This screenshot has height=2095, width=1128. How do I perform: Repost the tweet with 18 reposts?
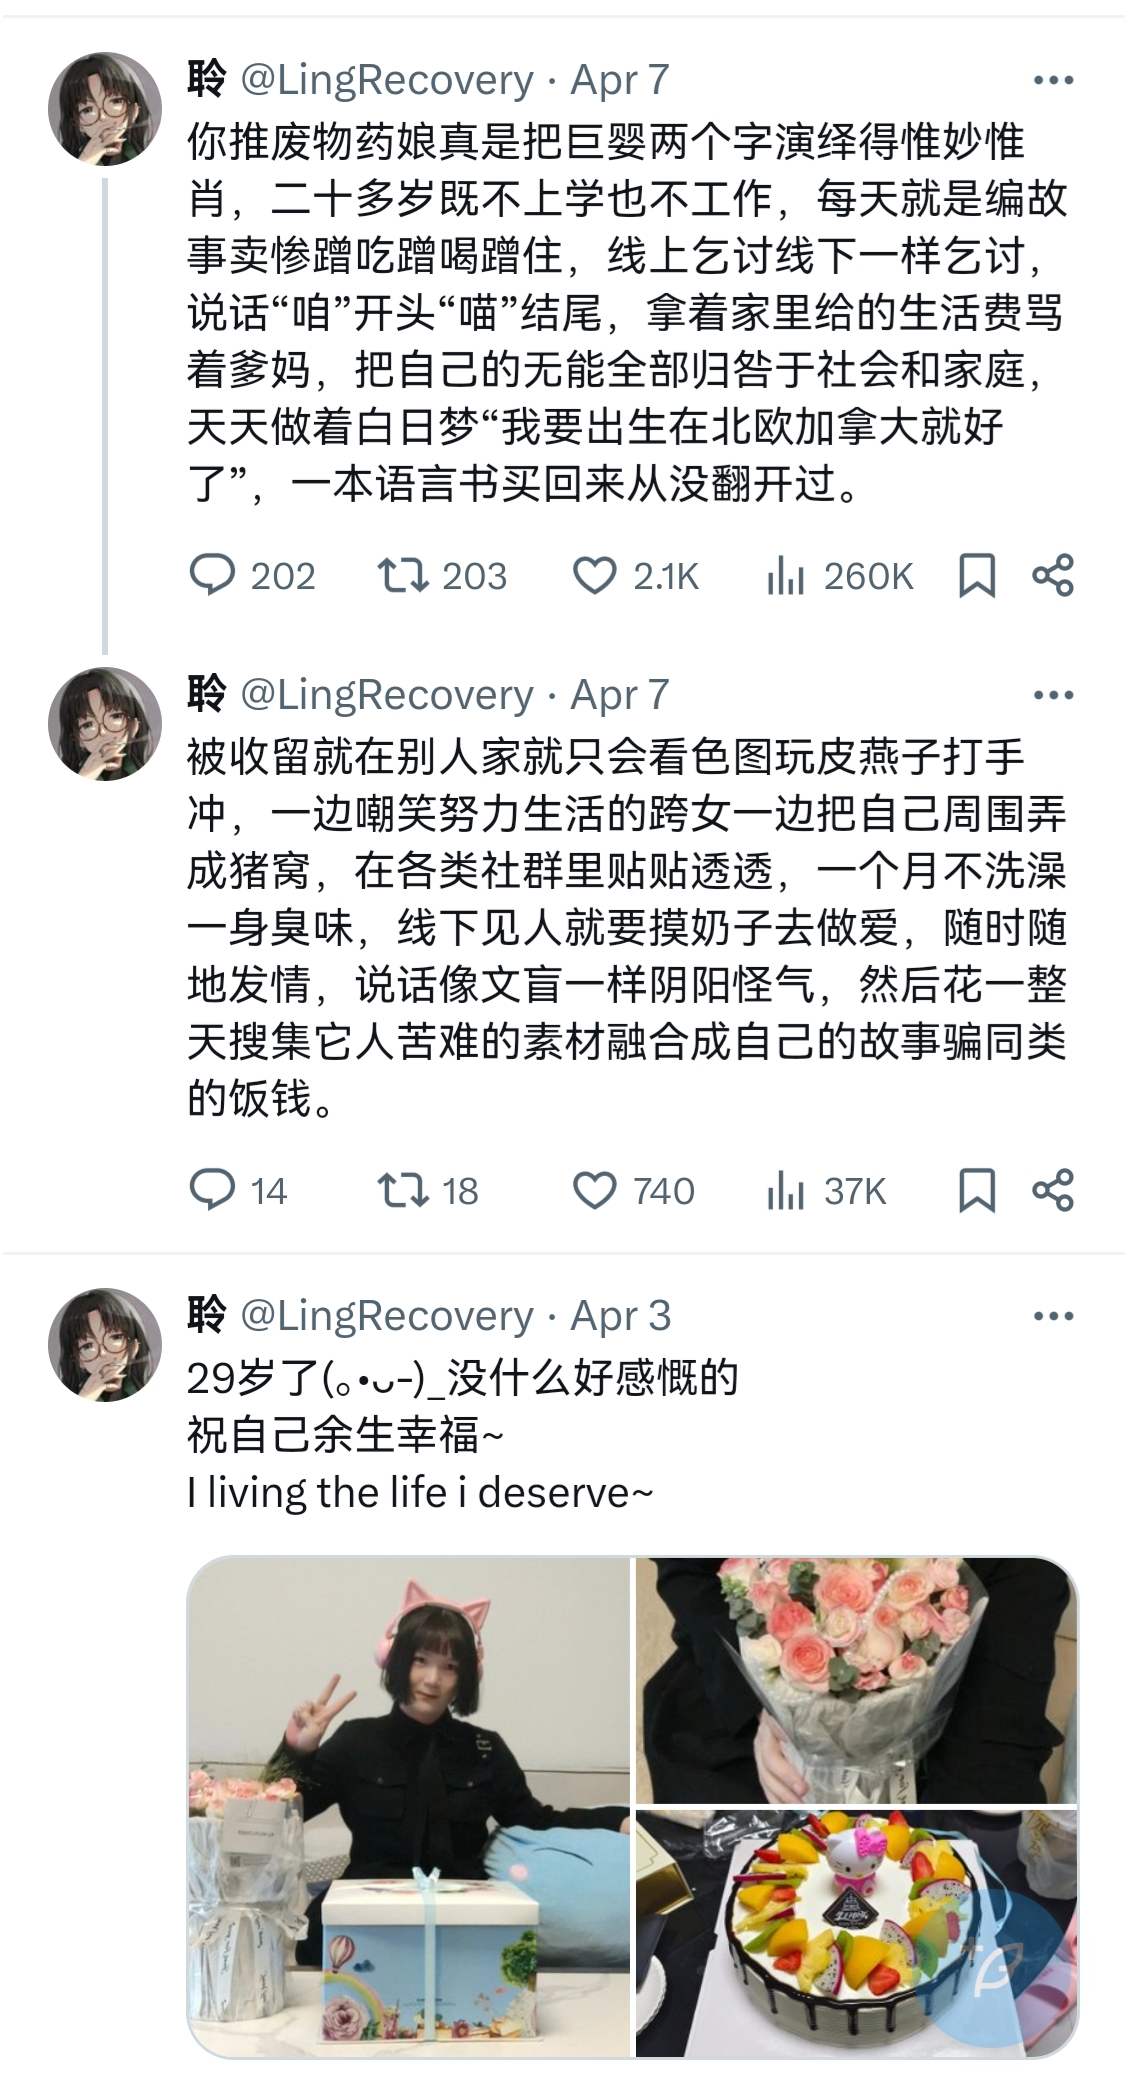[x=402, y=1190]
